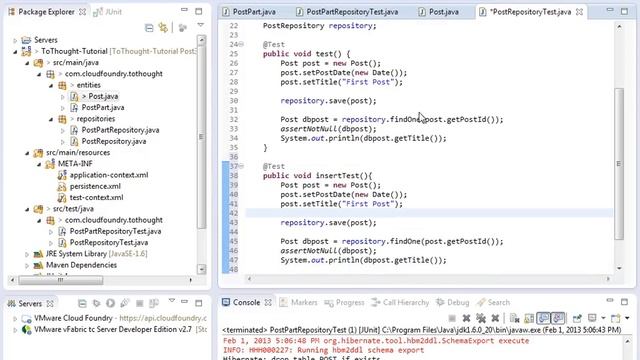Viewport: 640px width, 360px height.
Task: Clear the Console output
Action: point(514,318)
